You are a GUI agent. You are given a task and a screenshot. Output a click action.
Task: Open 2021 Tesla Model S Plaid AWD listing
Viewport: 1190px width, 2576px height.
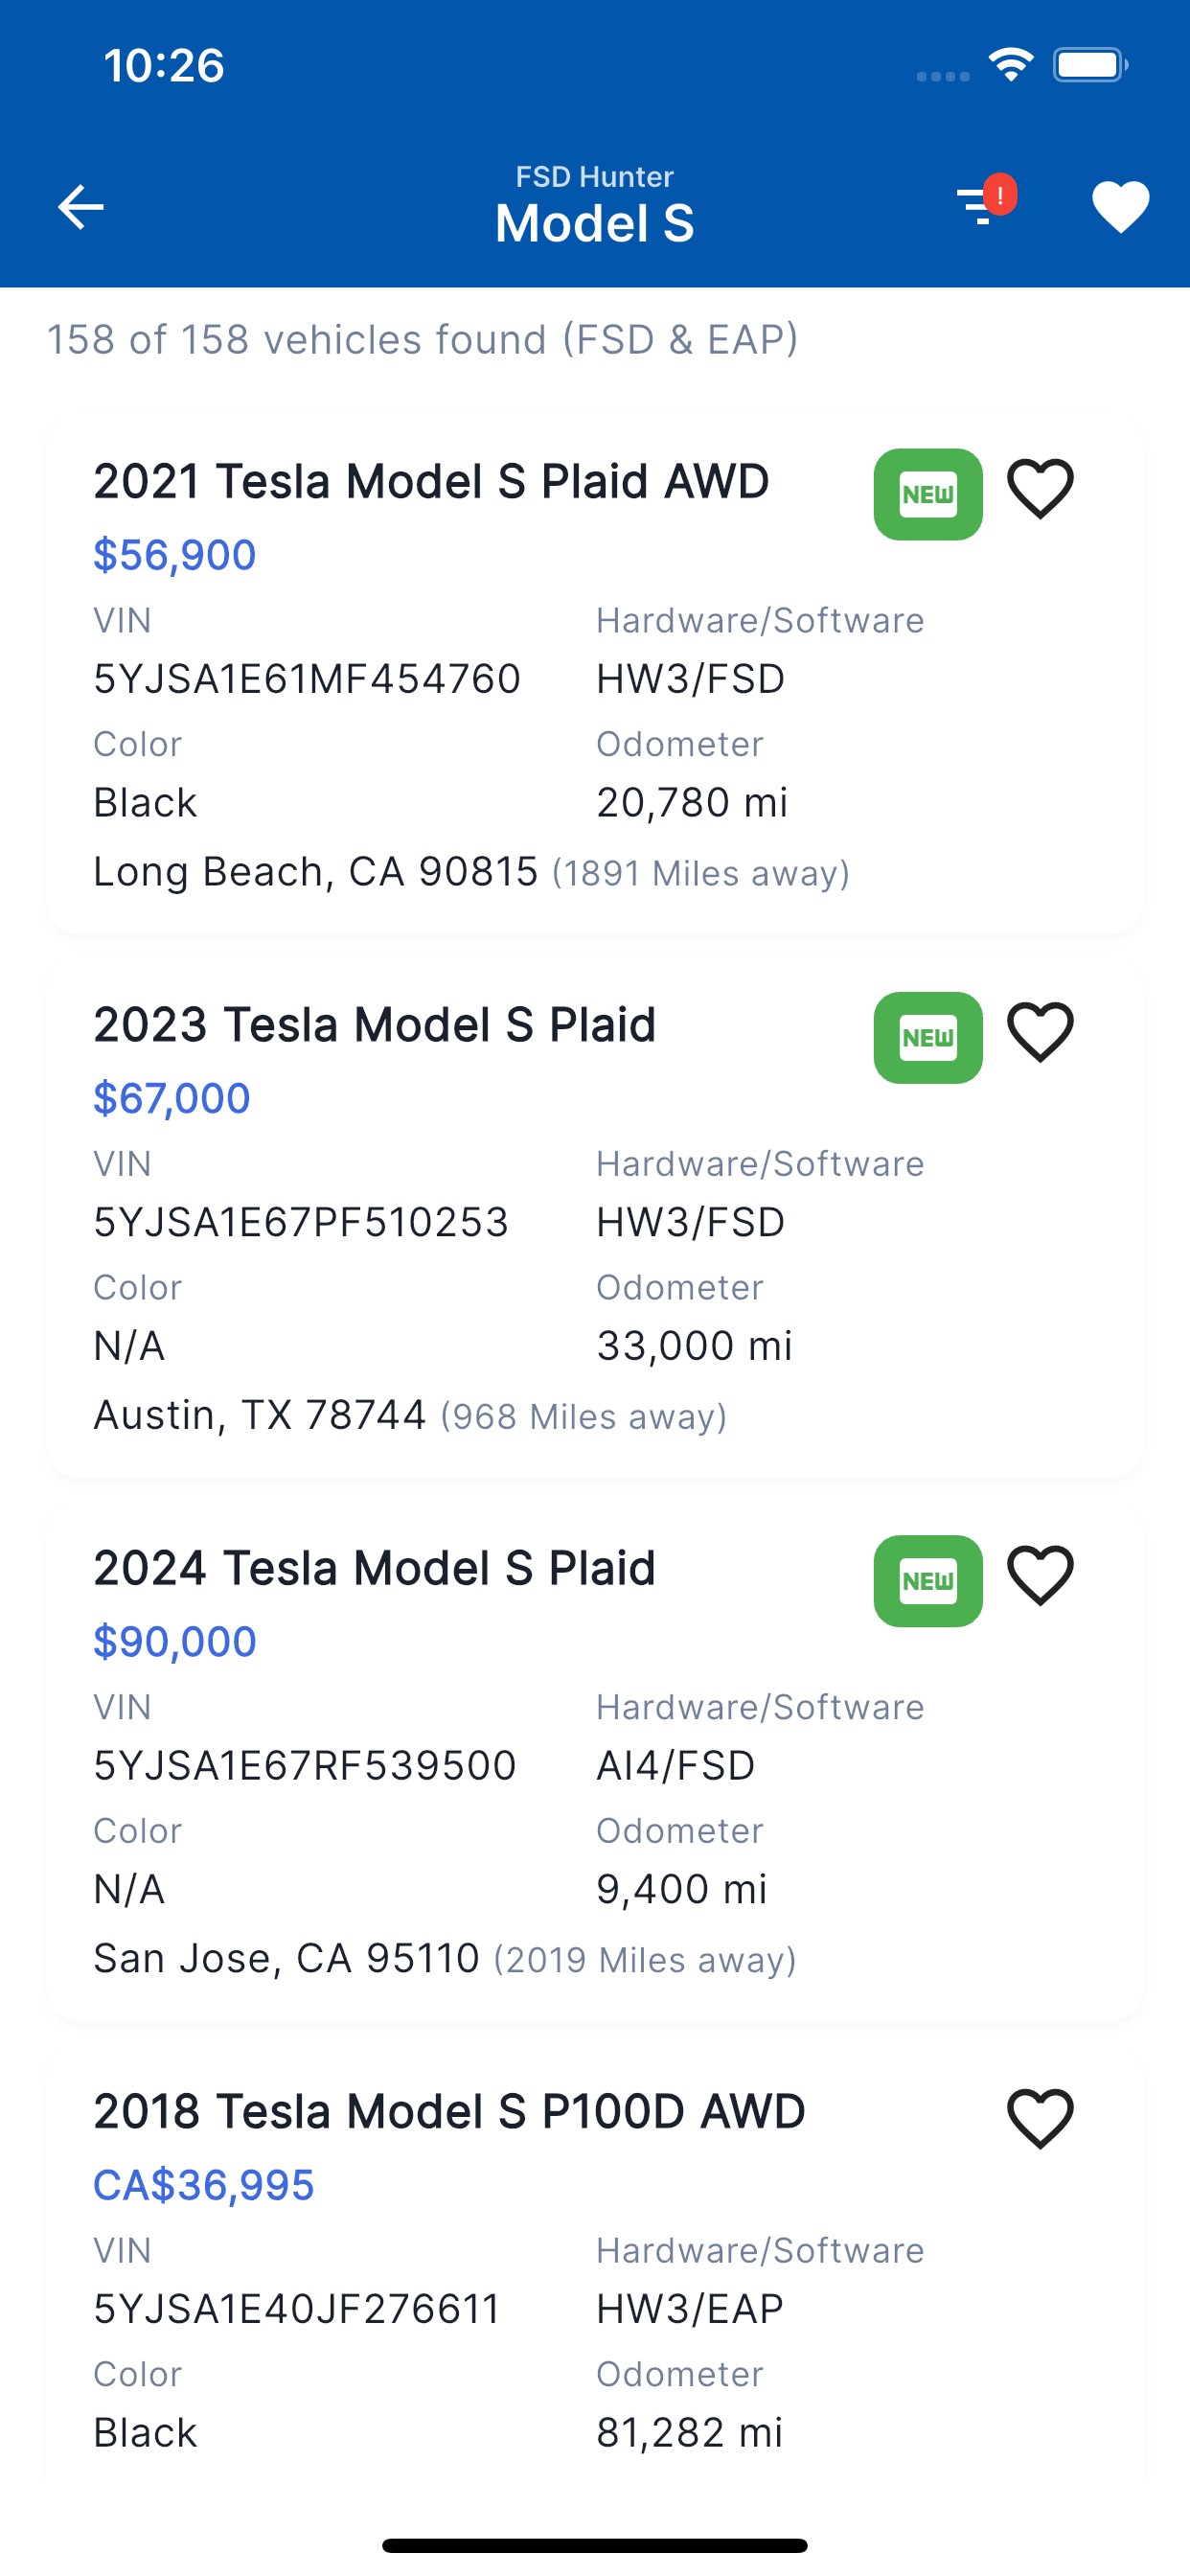click(431, 481)
